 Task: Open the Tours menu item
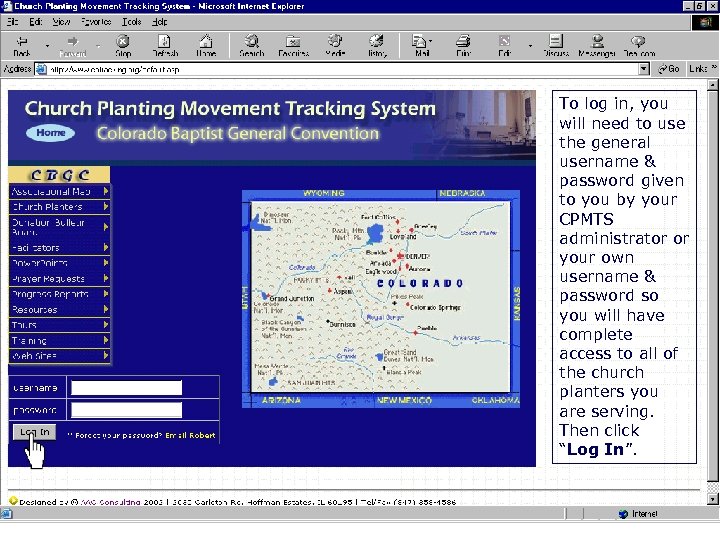[60, 325]
